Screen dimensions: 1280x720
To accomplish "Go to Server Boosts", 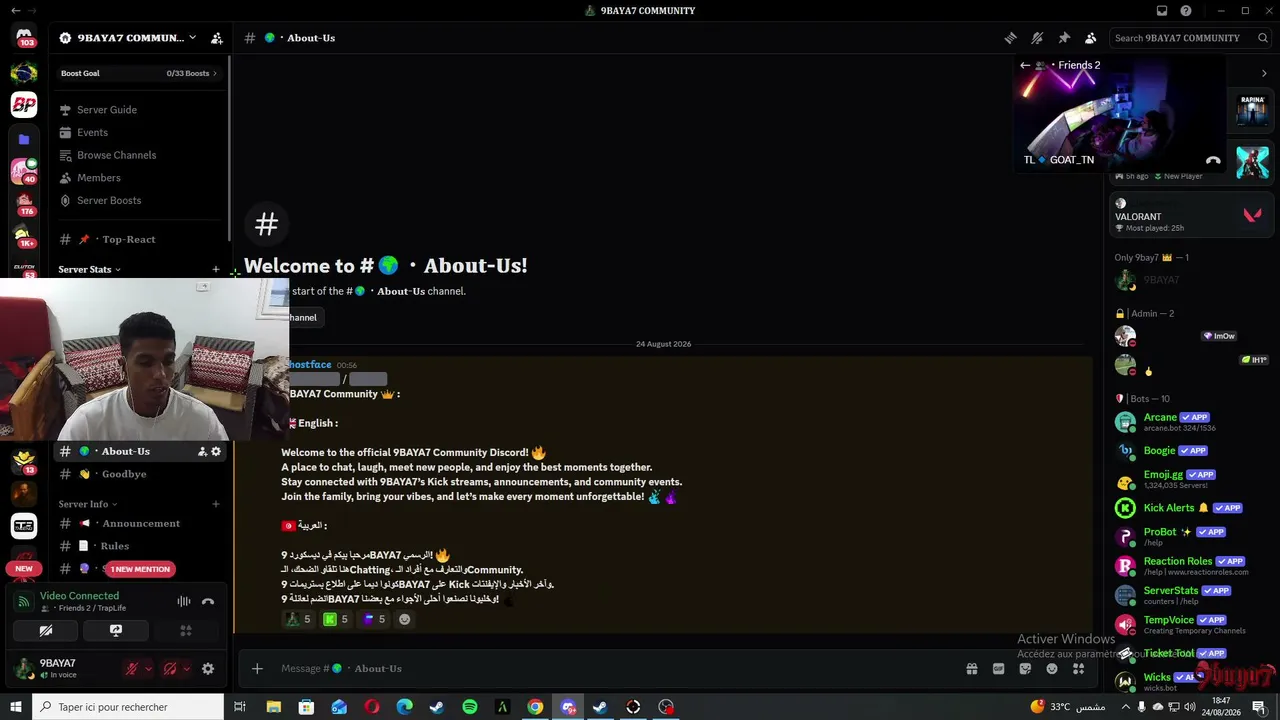I will (138, 200).
